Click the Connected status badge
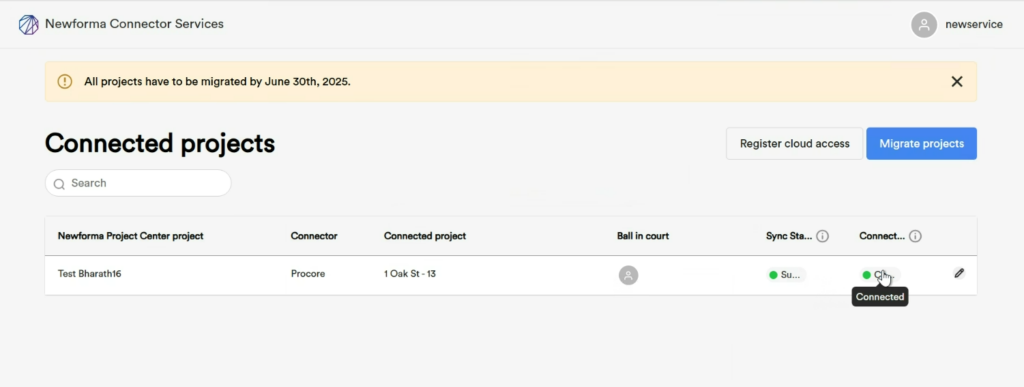This screenshot has height=387, width=1024. click(880, 275)
